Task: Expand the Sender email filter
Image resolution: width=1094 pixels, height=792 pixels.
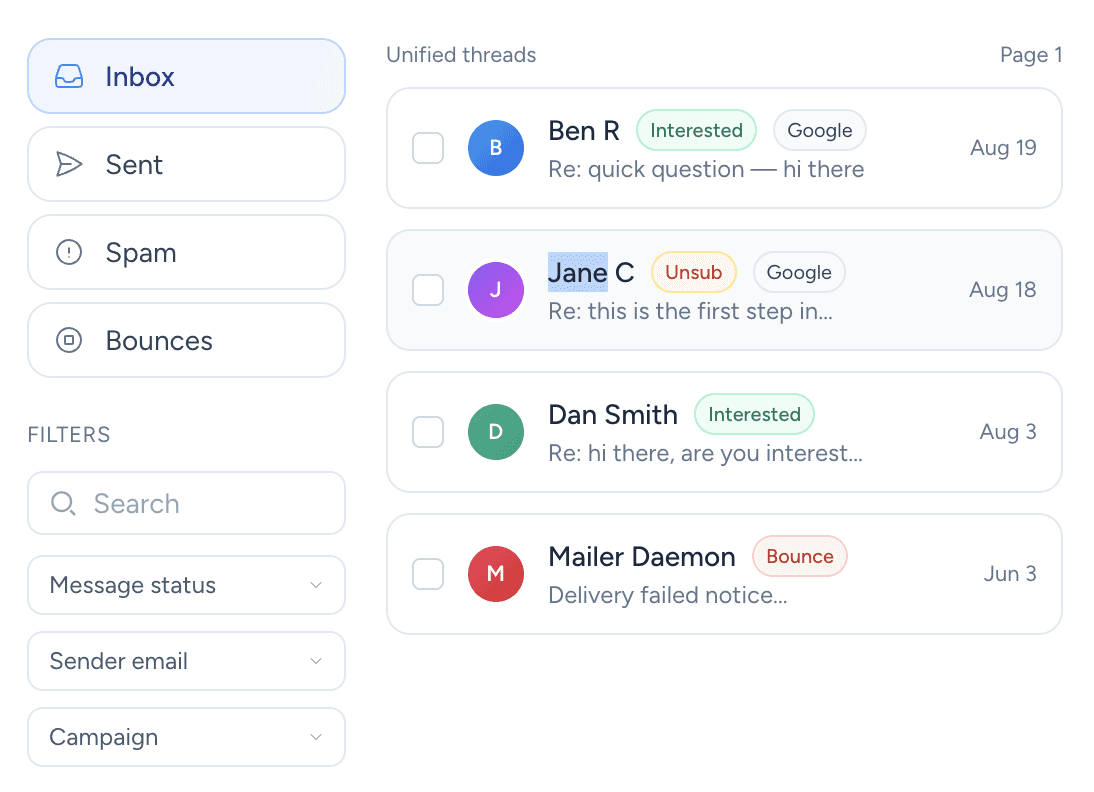Action: pyautogui.click(x=186, y=661)
